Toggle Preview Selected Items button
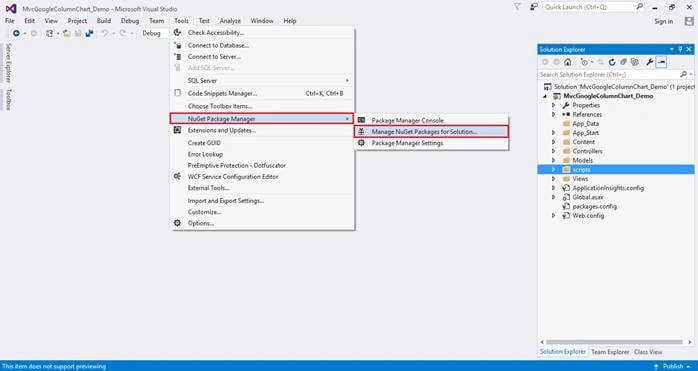Image resolution: width=698 pixels, height=371 pixels. click(661, 62)
